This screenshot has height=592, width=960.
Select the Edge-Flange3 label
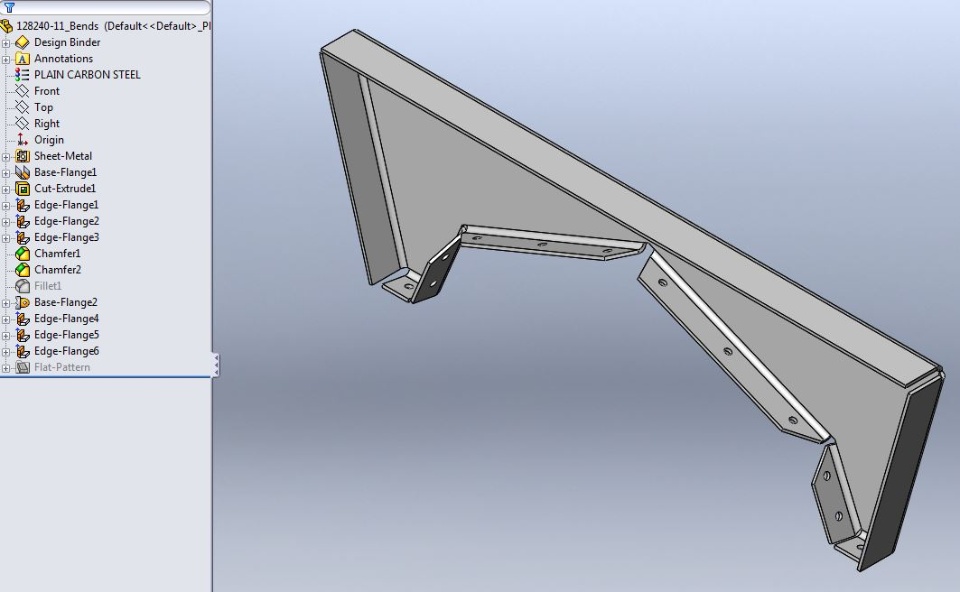(66, 238)
